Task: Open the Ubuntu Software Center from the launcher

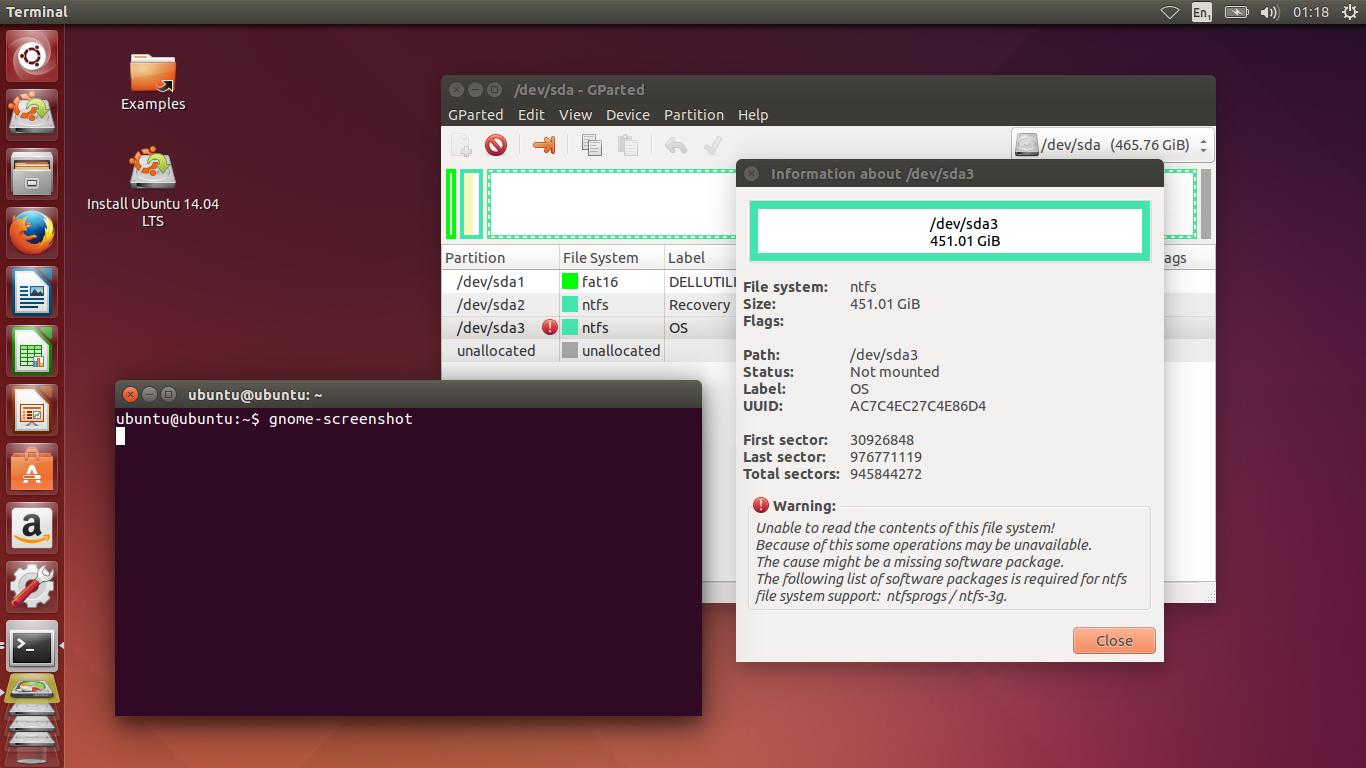Action: [31, 469]
